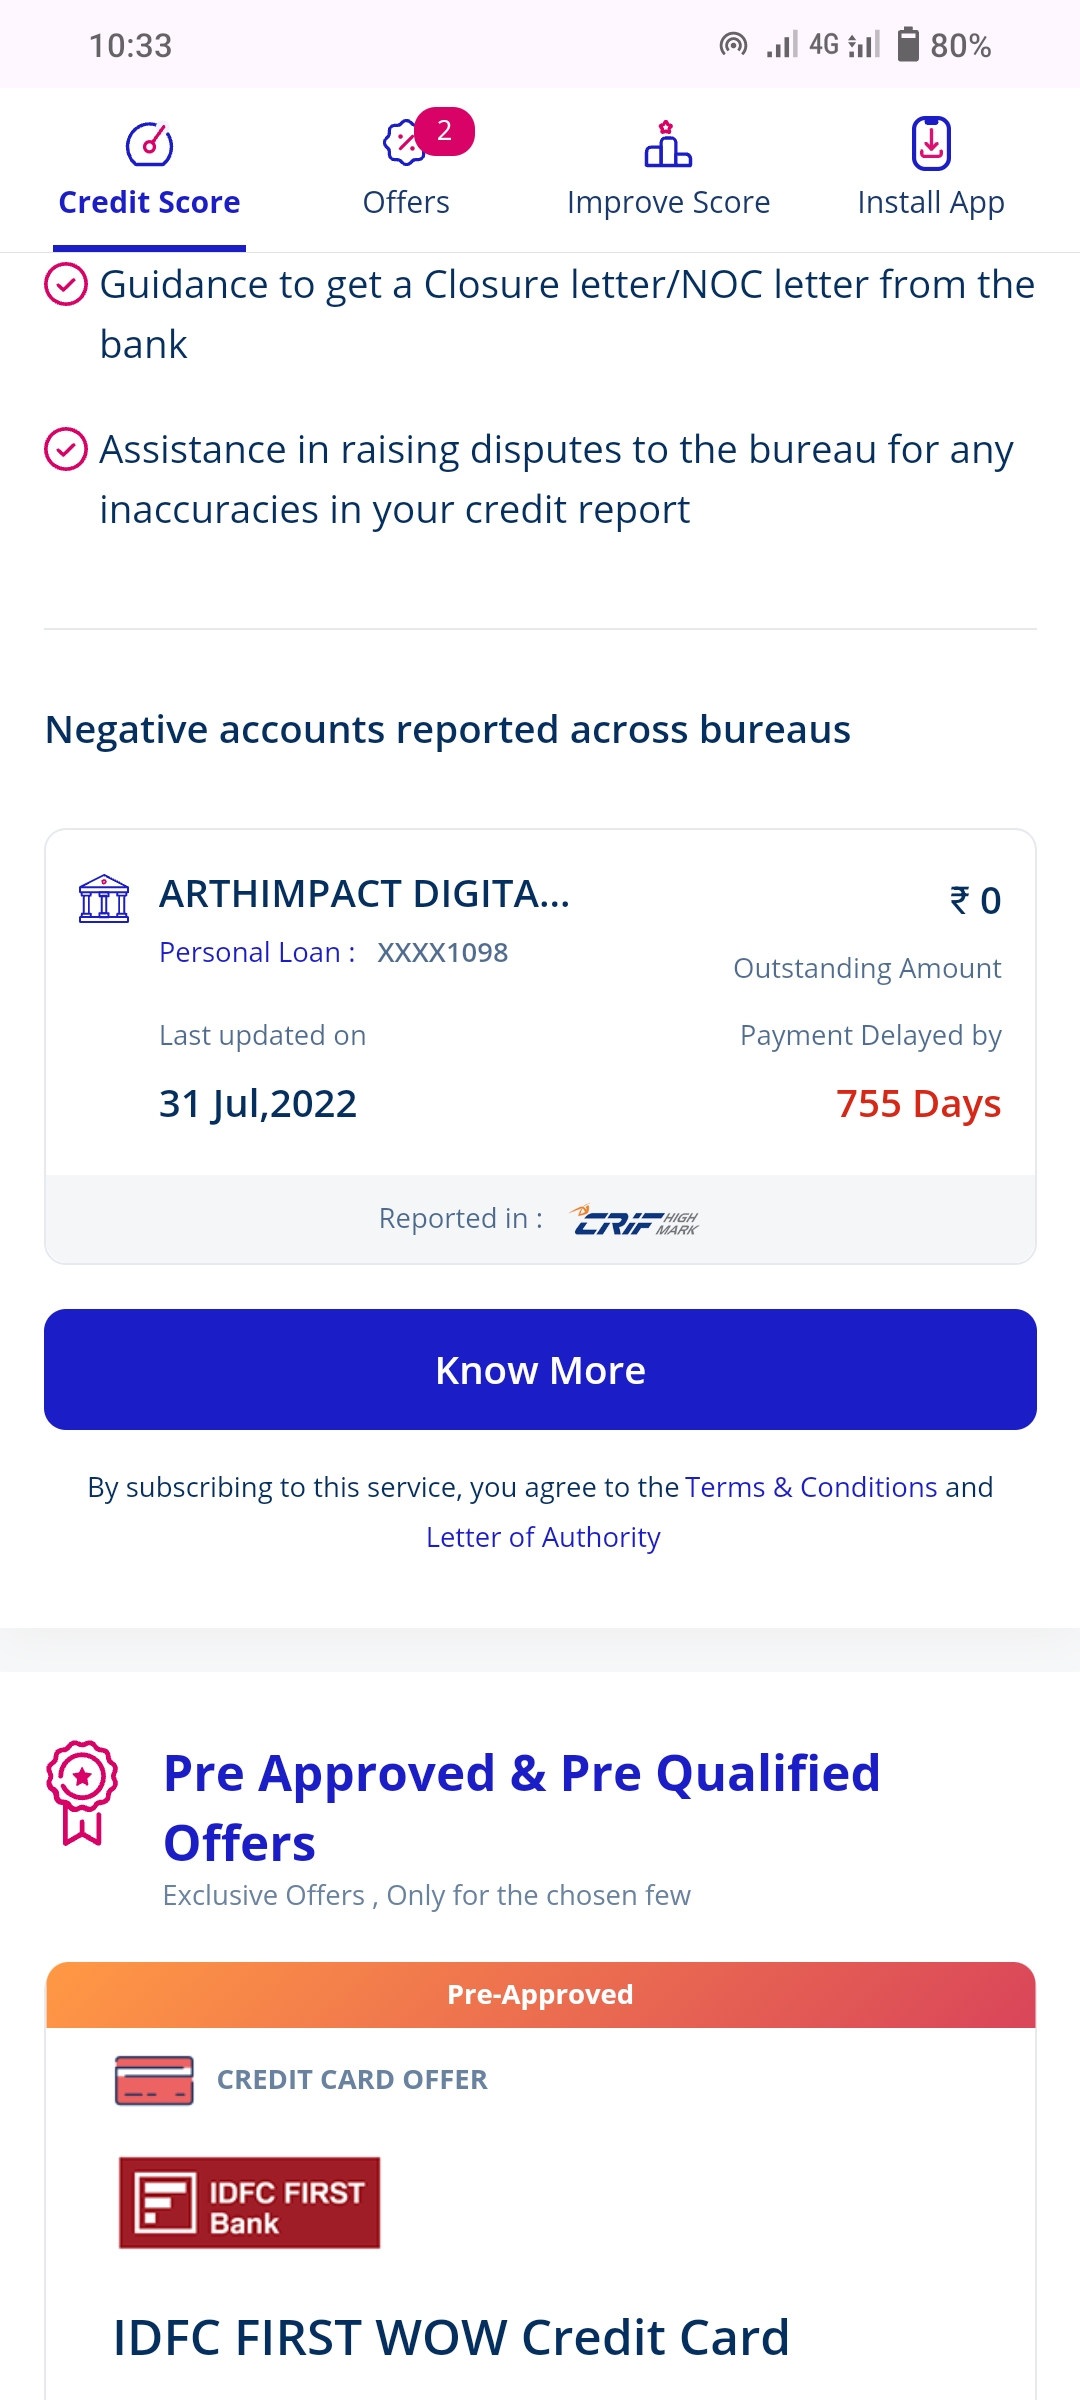Switch to the Improve Score tab
This screenshot has width=1080, height=2400.
(x=668, y=202)
